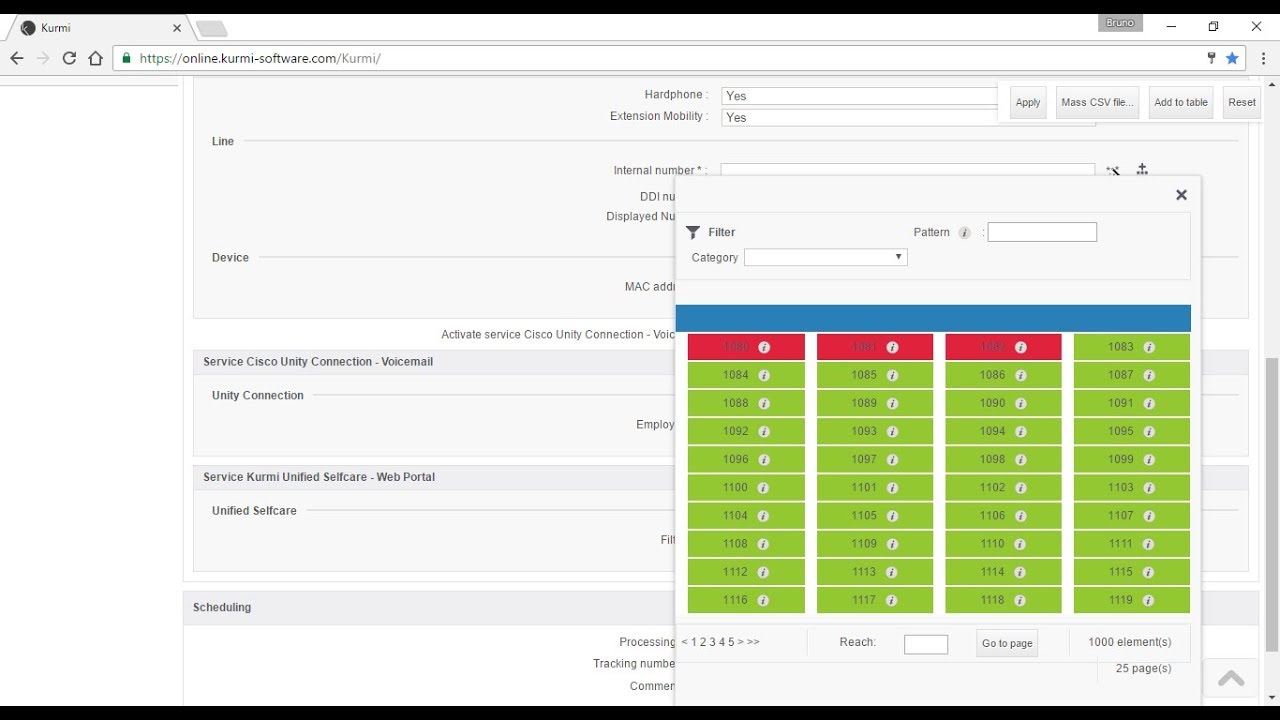Click the Bruno profile button
The width and height of the screenshot is (1280, 720).
pyautogui.click(x=1120, y=24)
